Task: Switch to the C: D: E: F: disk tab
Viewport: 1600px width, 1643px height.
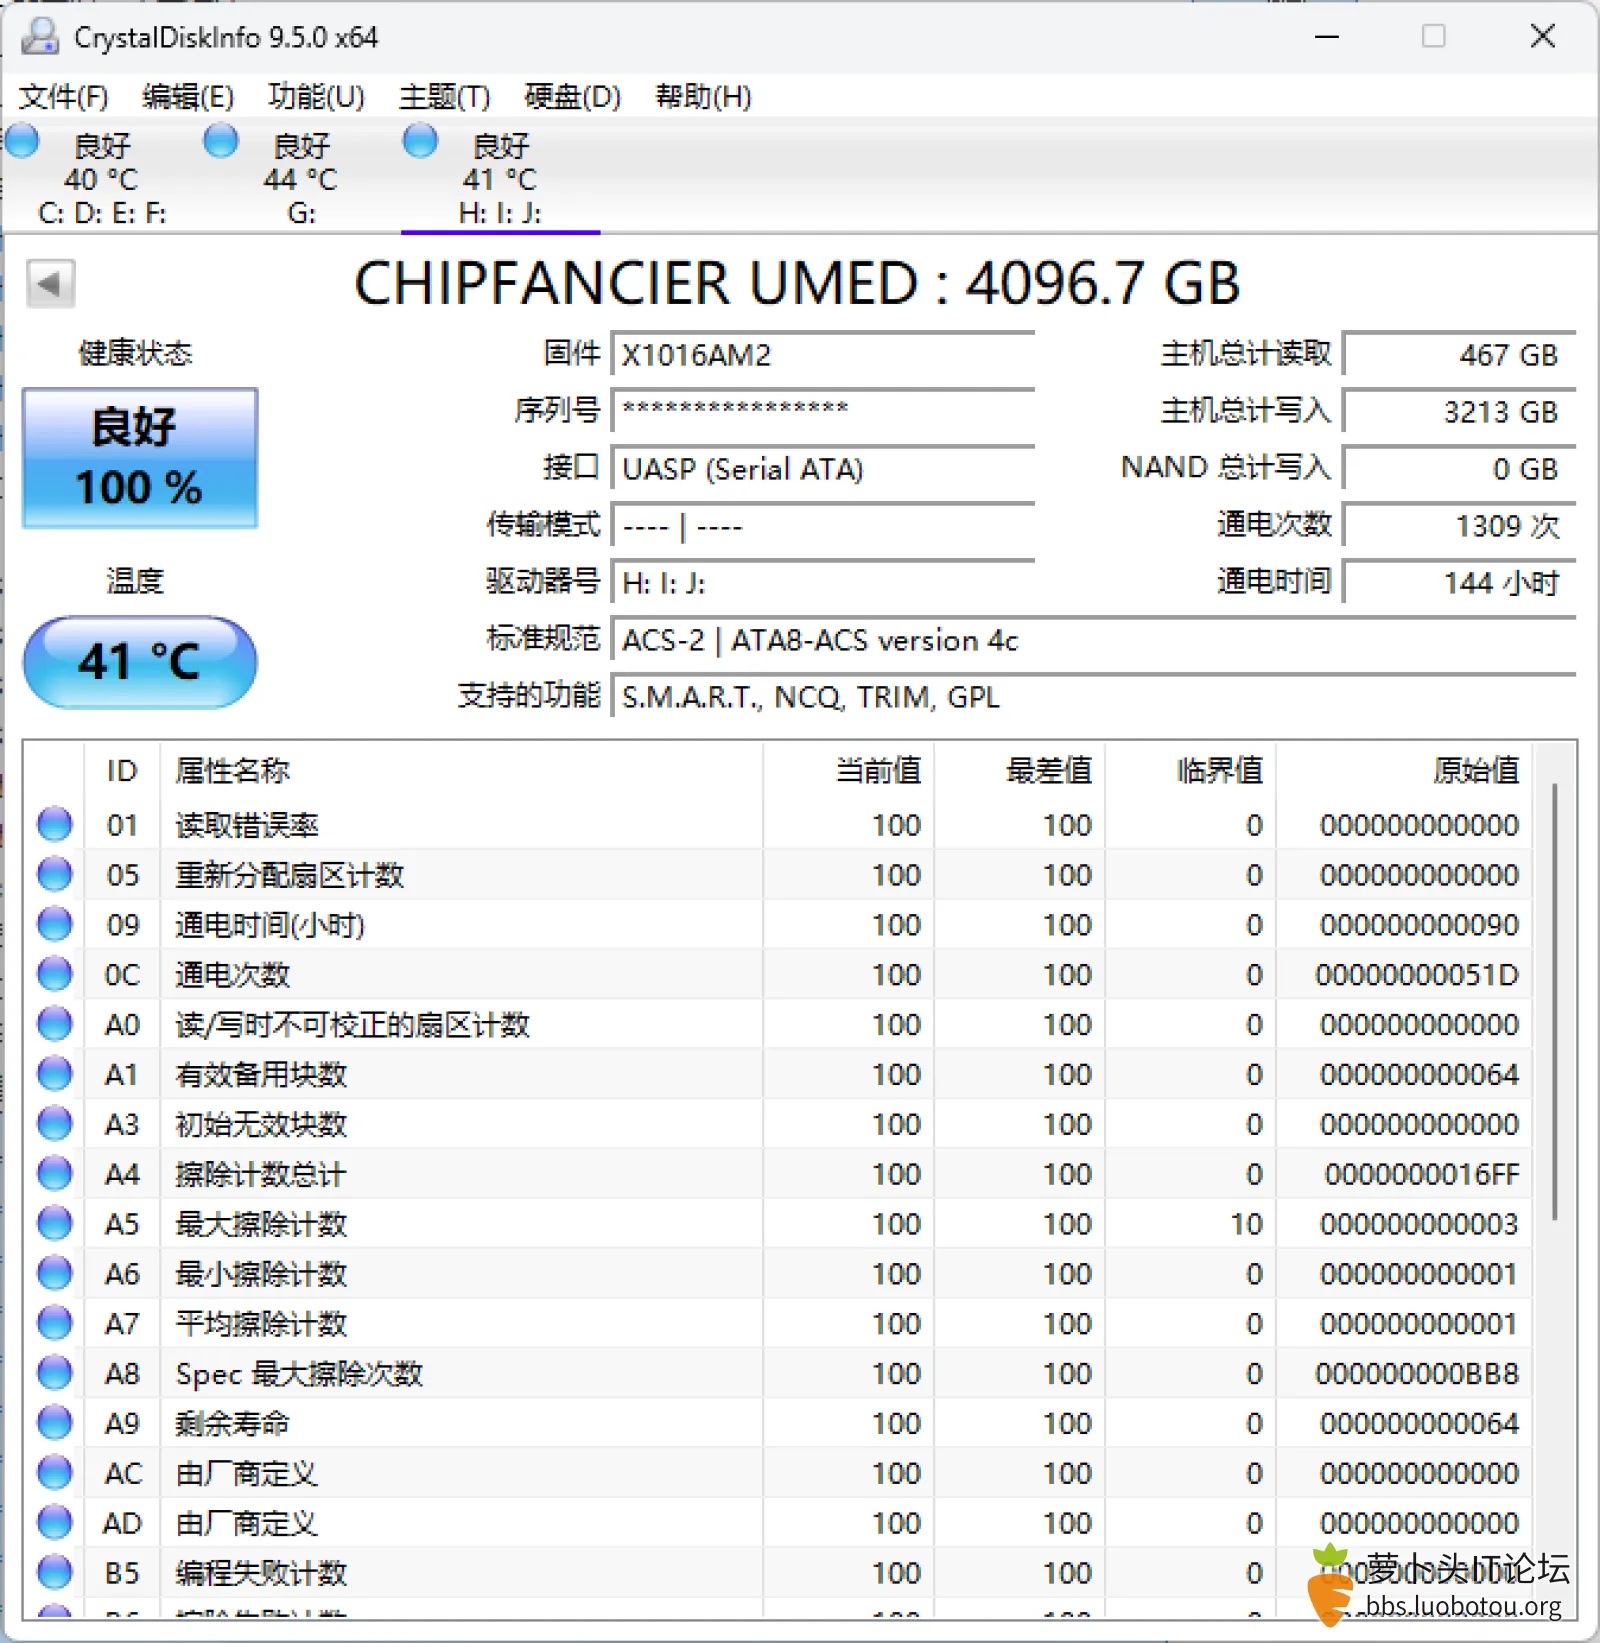Action: [x=102, y=178]
